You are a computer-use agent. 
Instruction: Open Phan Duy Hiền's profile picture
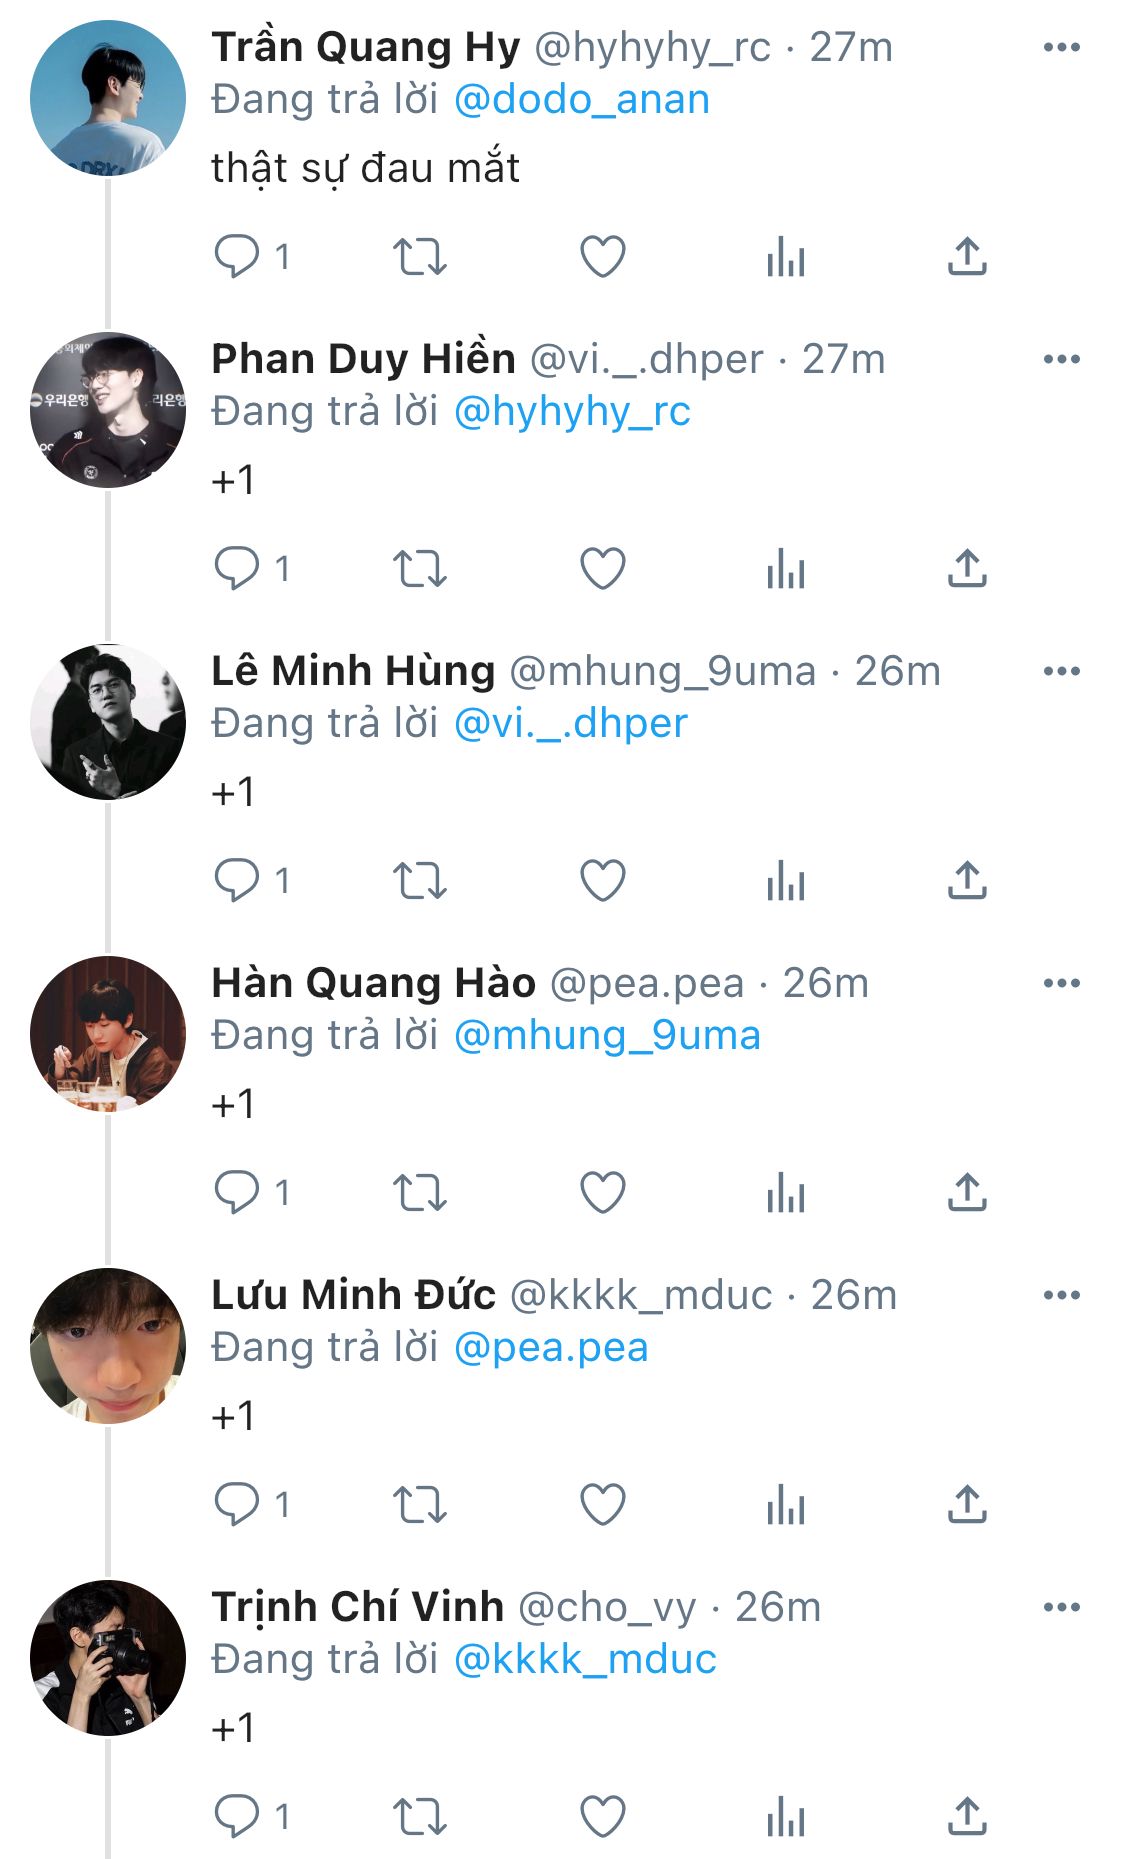108,410
